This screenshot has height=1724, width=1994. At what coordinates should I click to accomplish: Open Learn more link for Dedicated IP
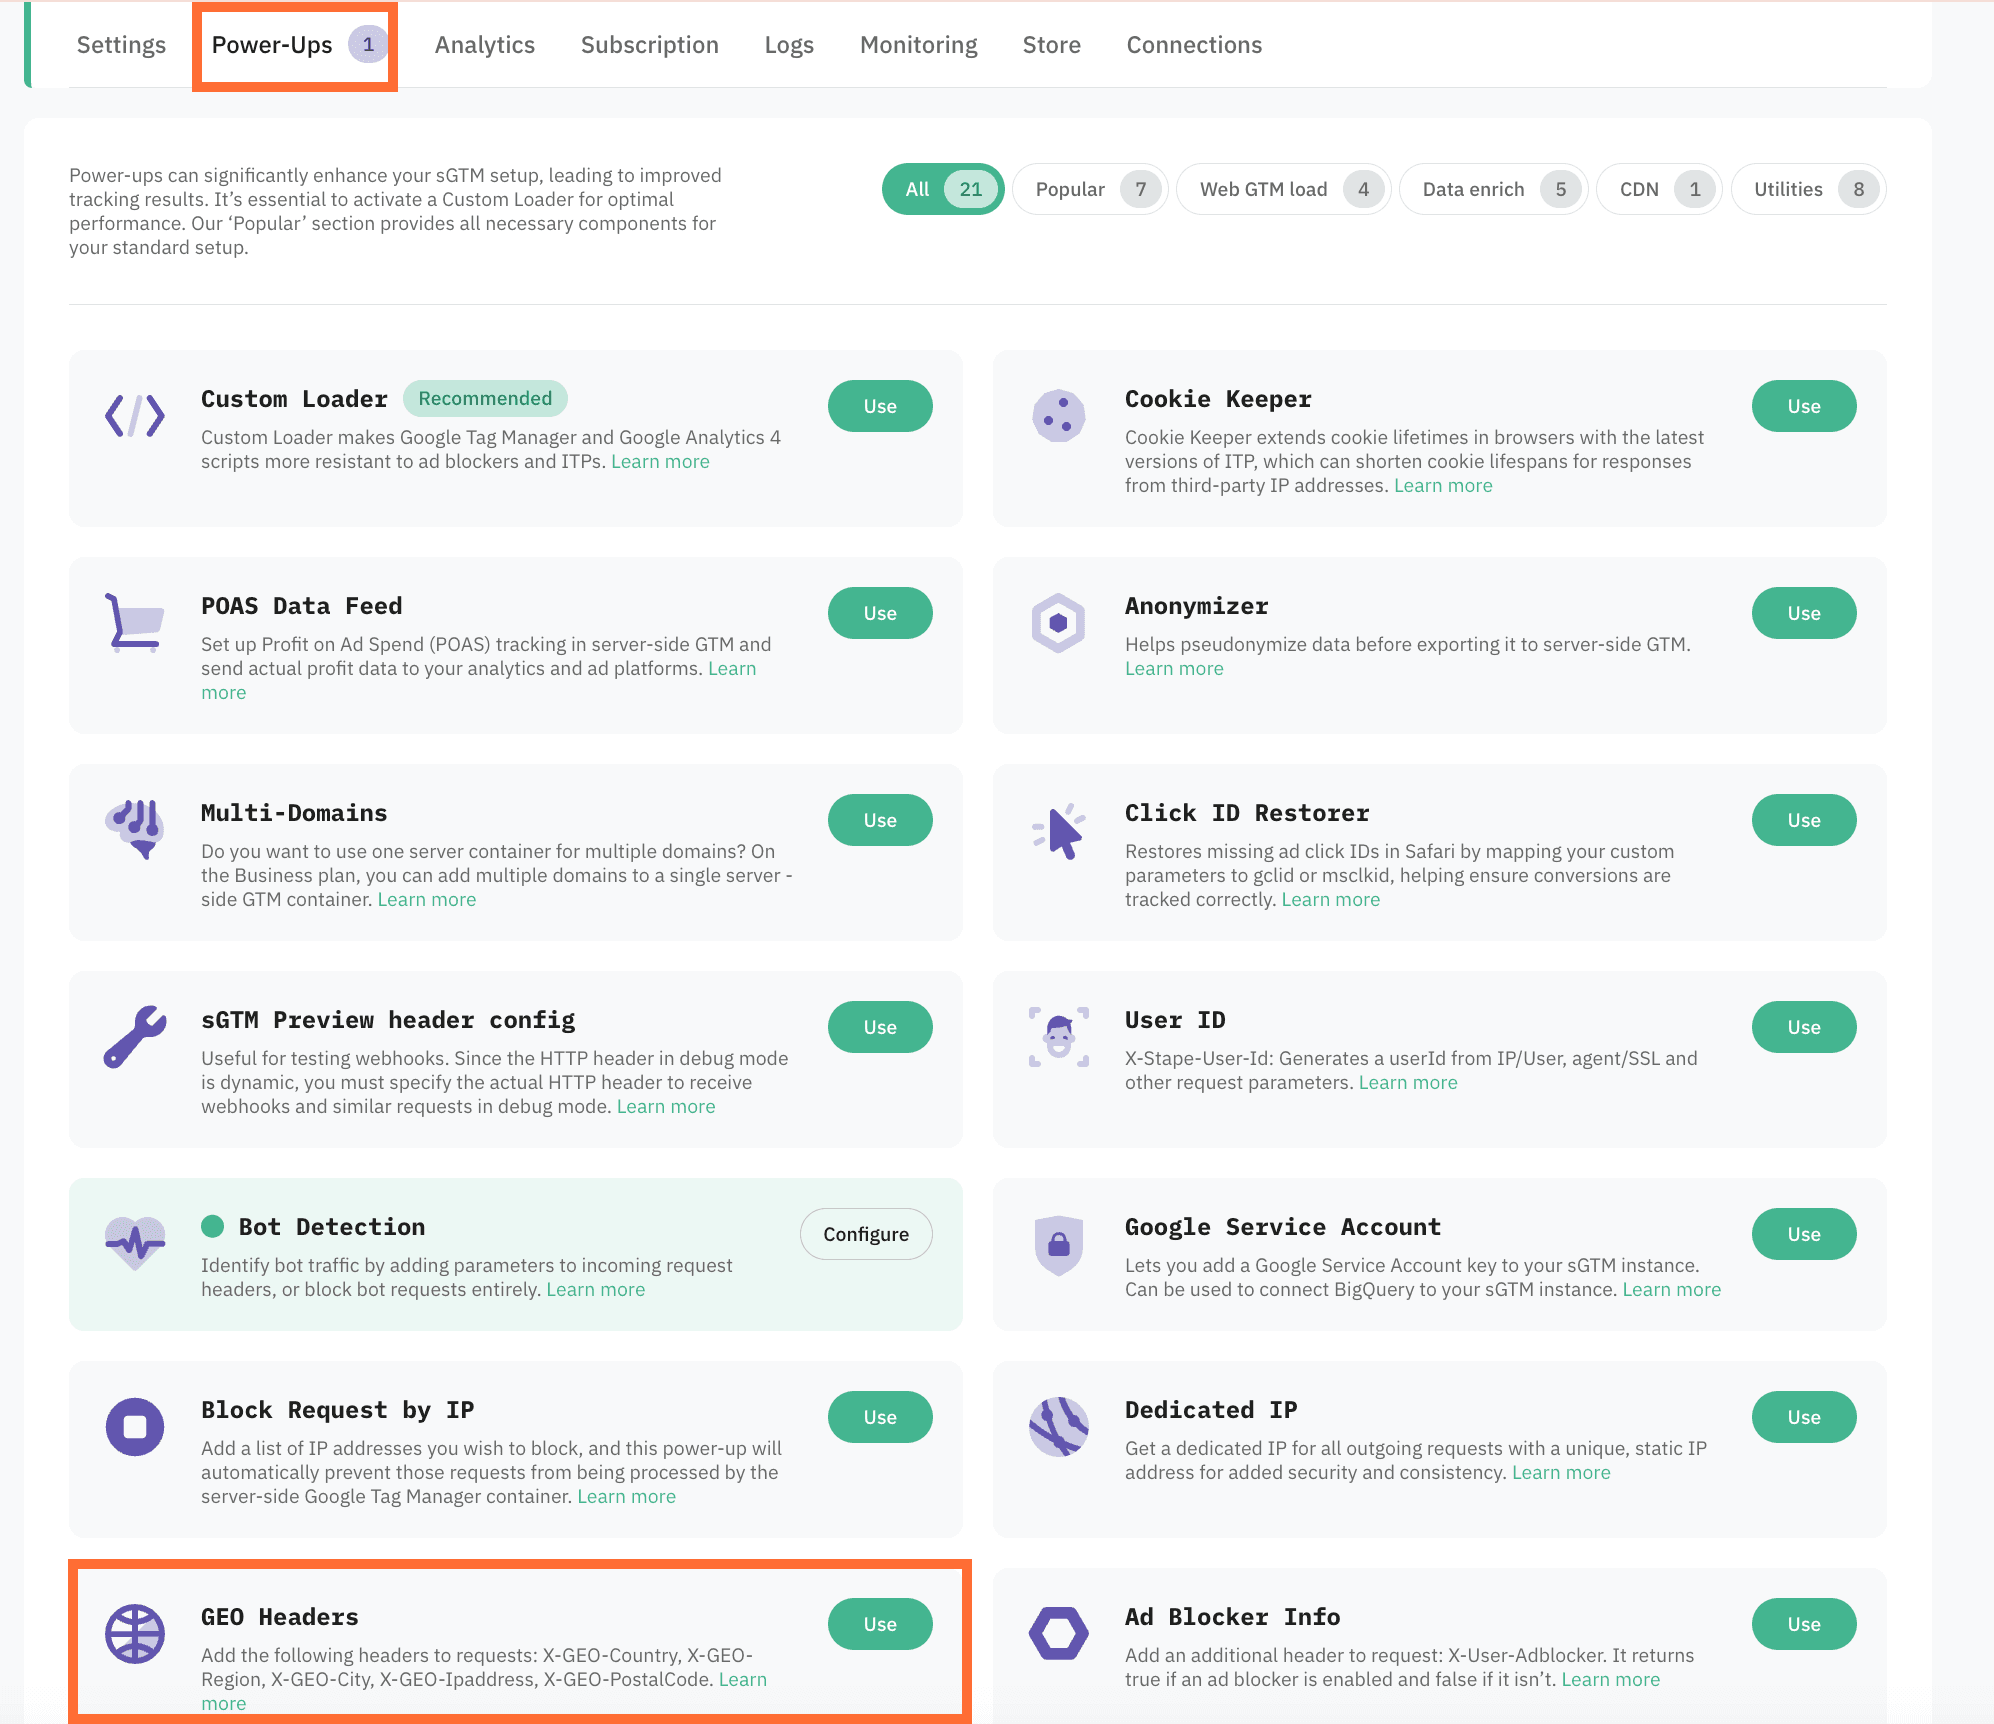point(1560,1472)
